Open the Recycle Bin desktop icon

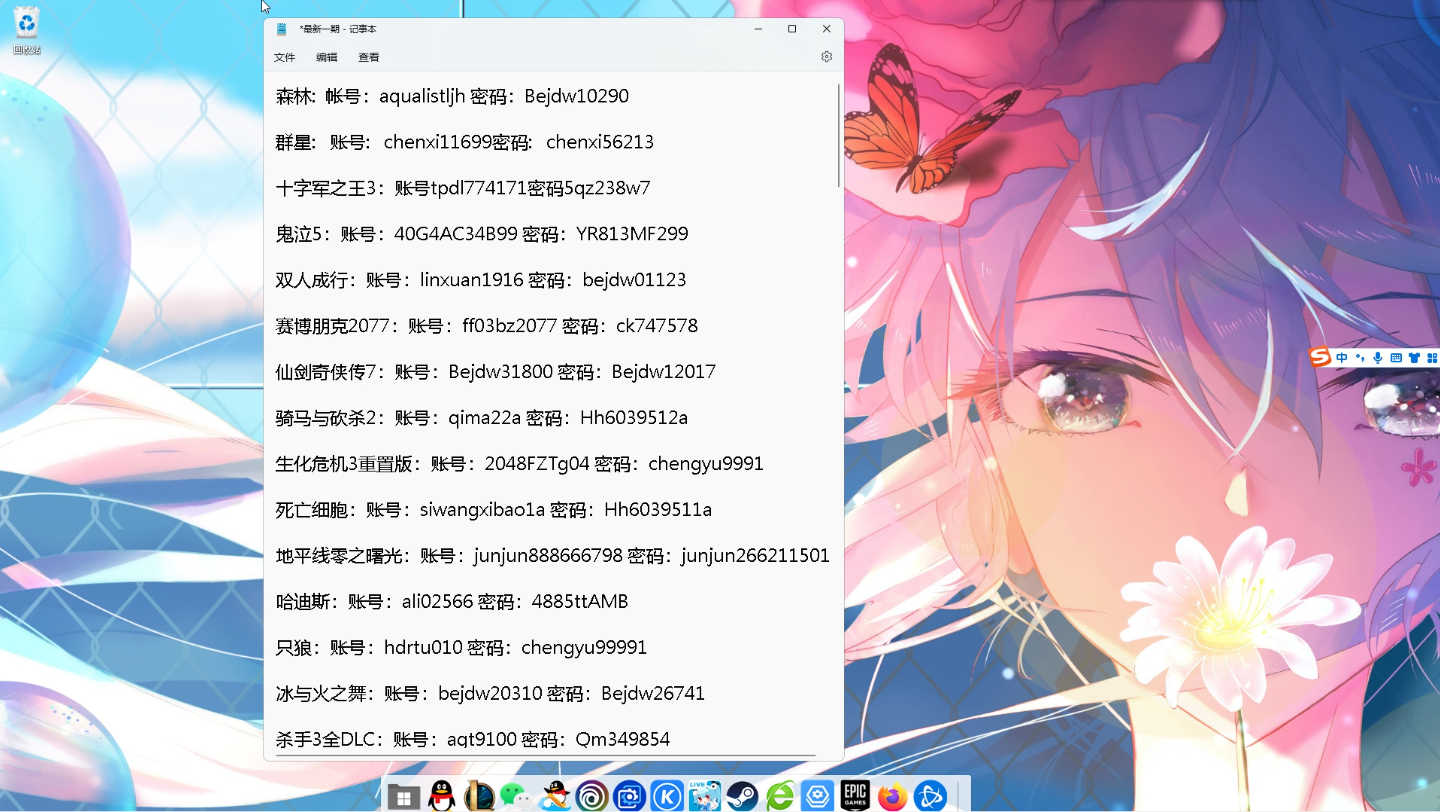pos(27,30)
